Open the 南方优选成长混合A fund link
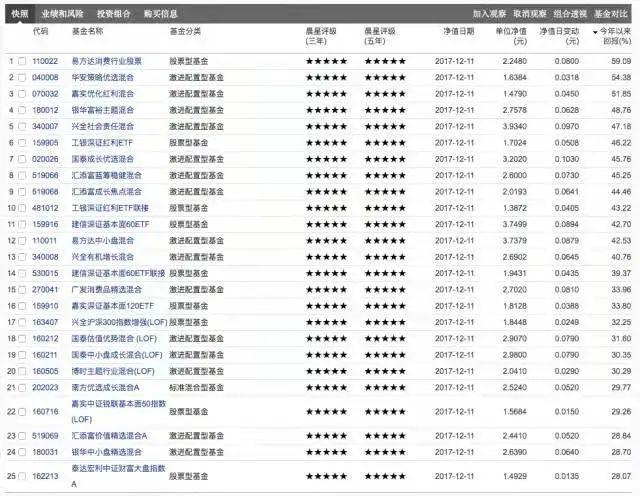640x496 pixels. (105, 388)
